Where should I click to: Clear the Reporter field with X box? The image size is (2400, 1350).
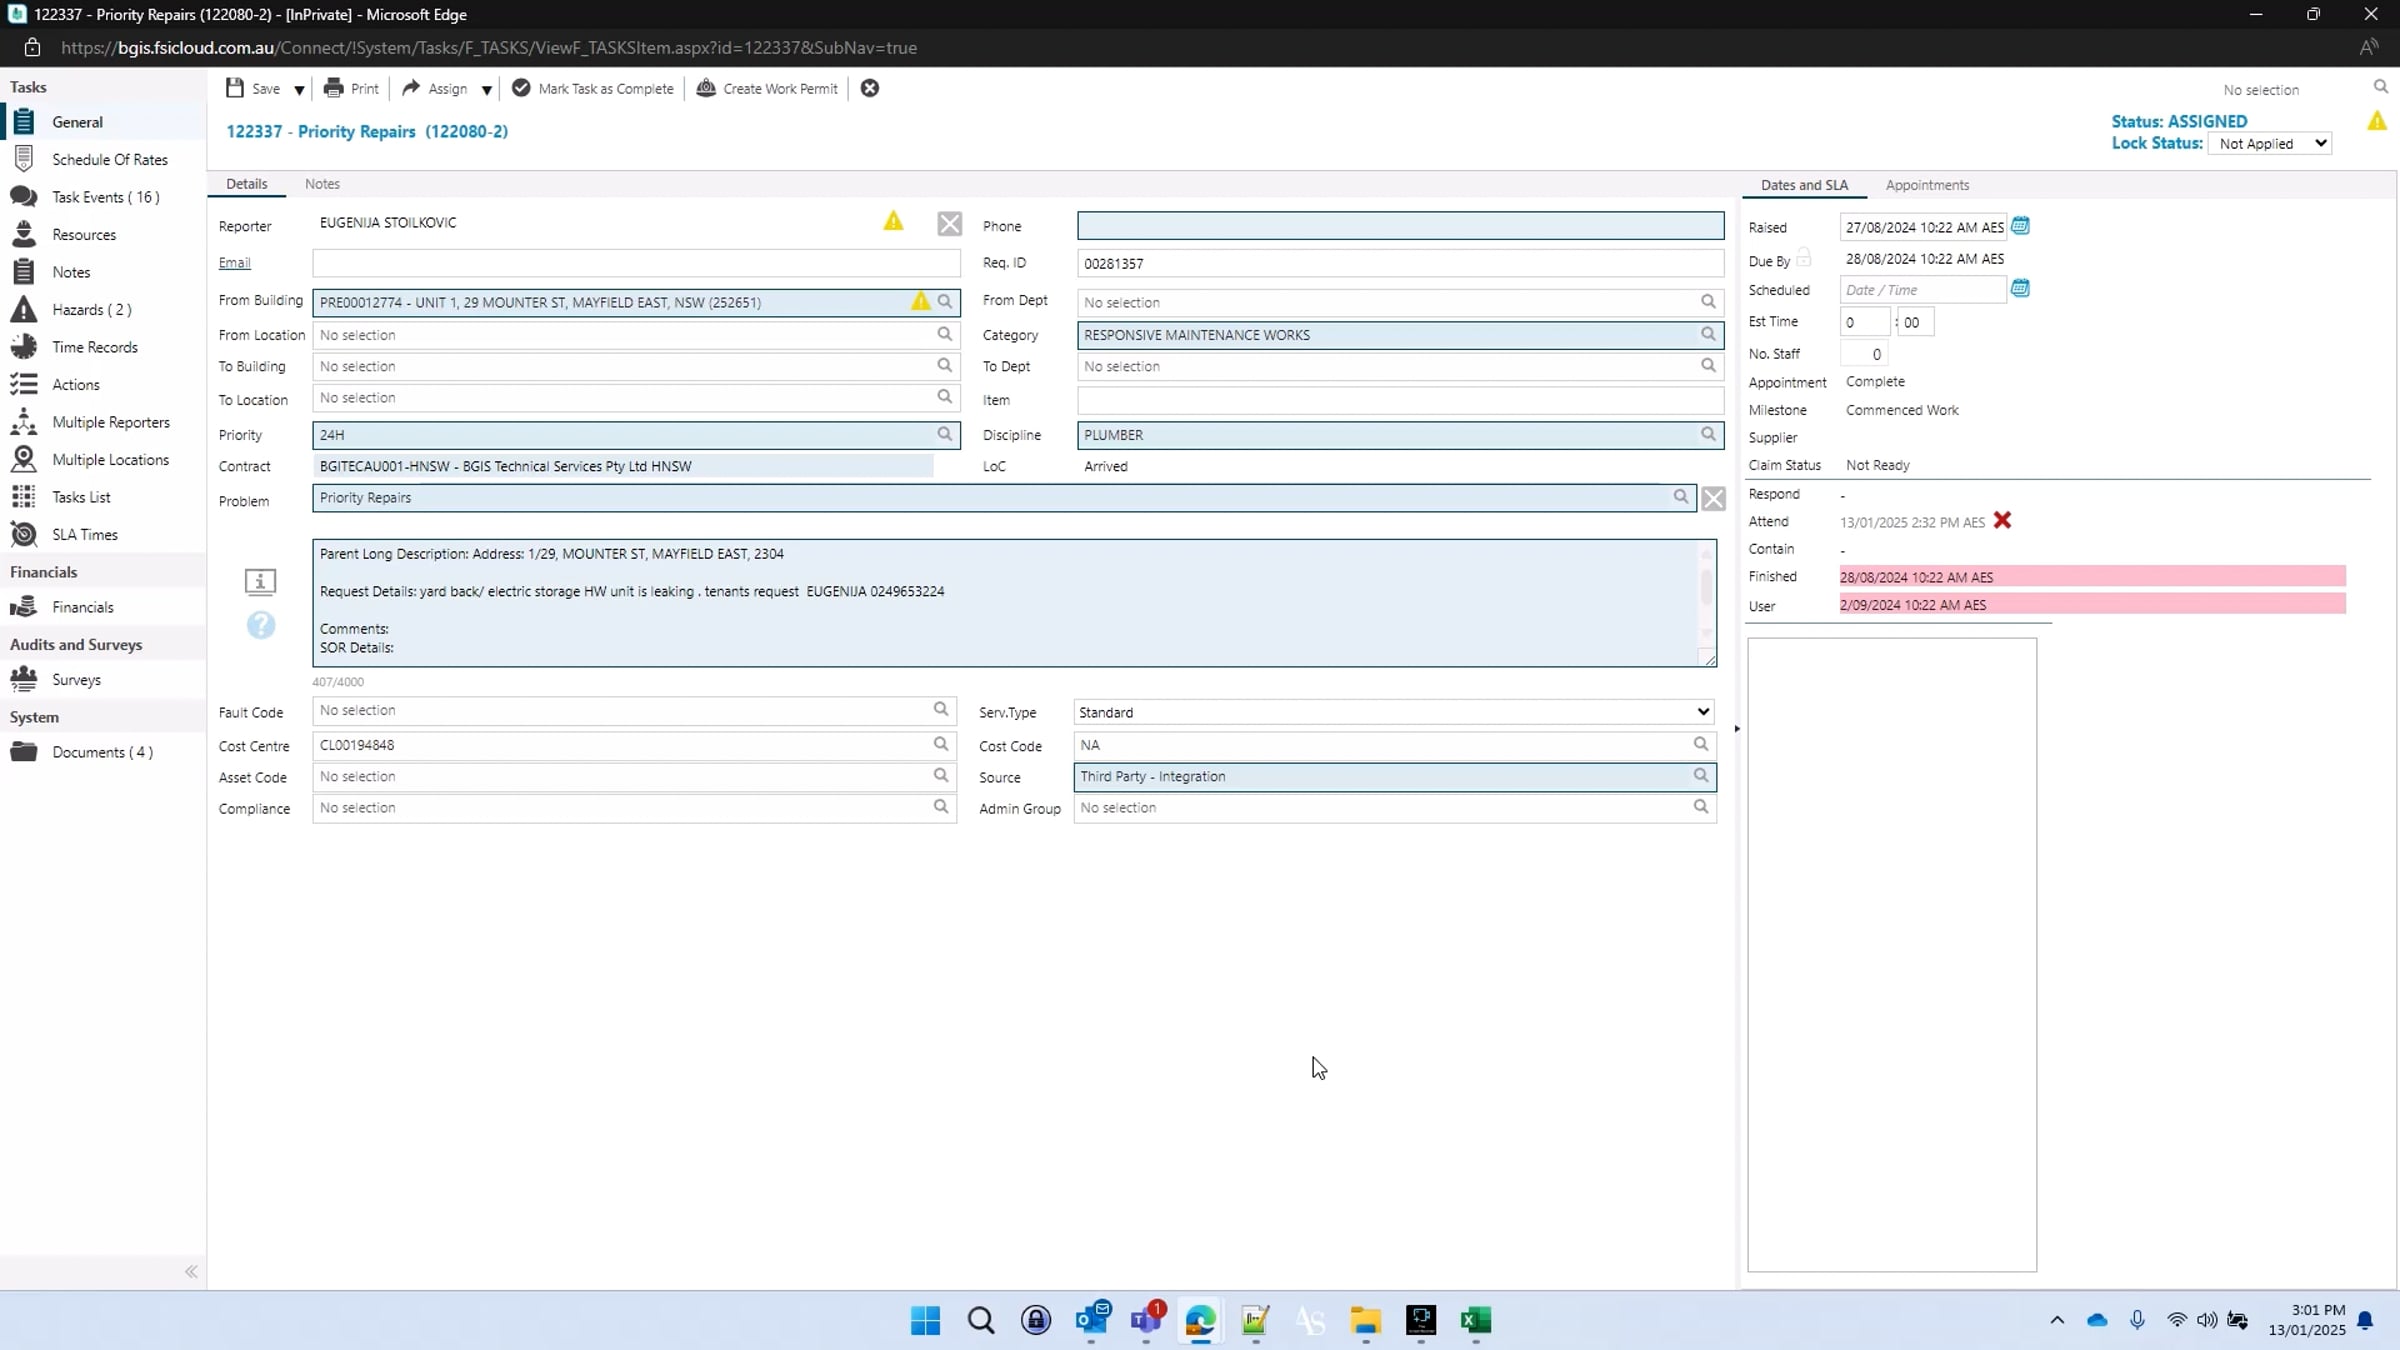949,224
